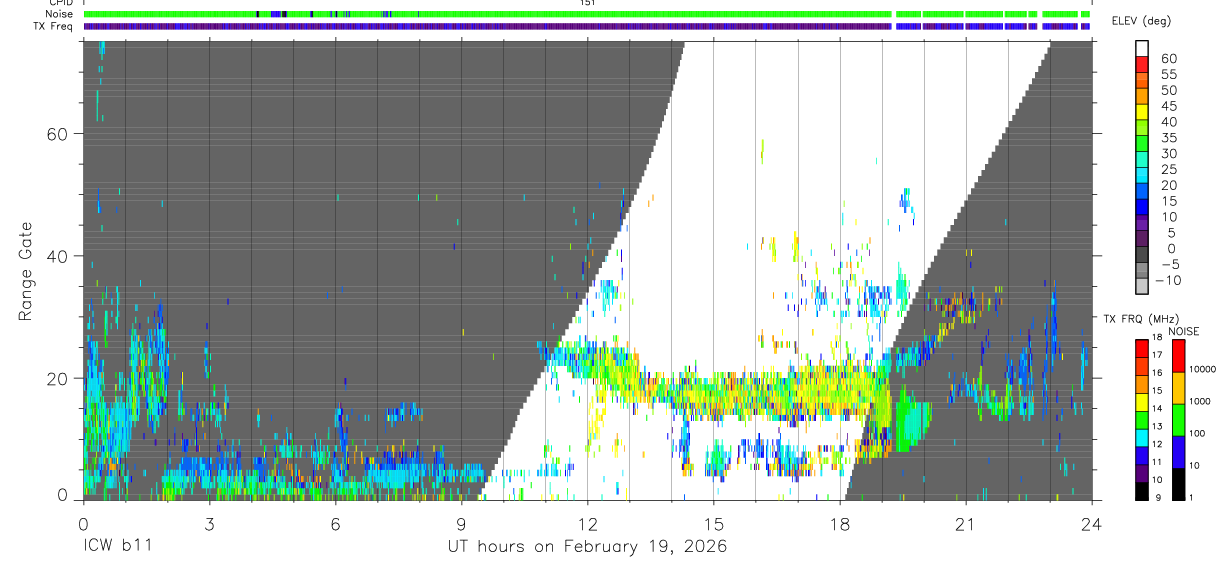Click the red segment of the NOISE colorbar

(1178, 356)
